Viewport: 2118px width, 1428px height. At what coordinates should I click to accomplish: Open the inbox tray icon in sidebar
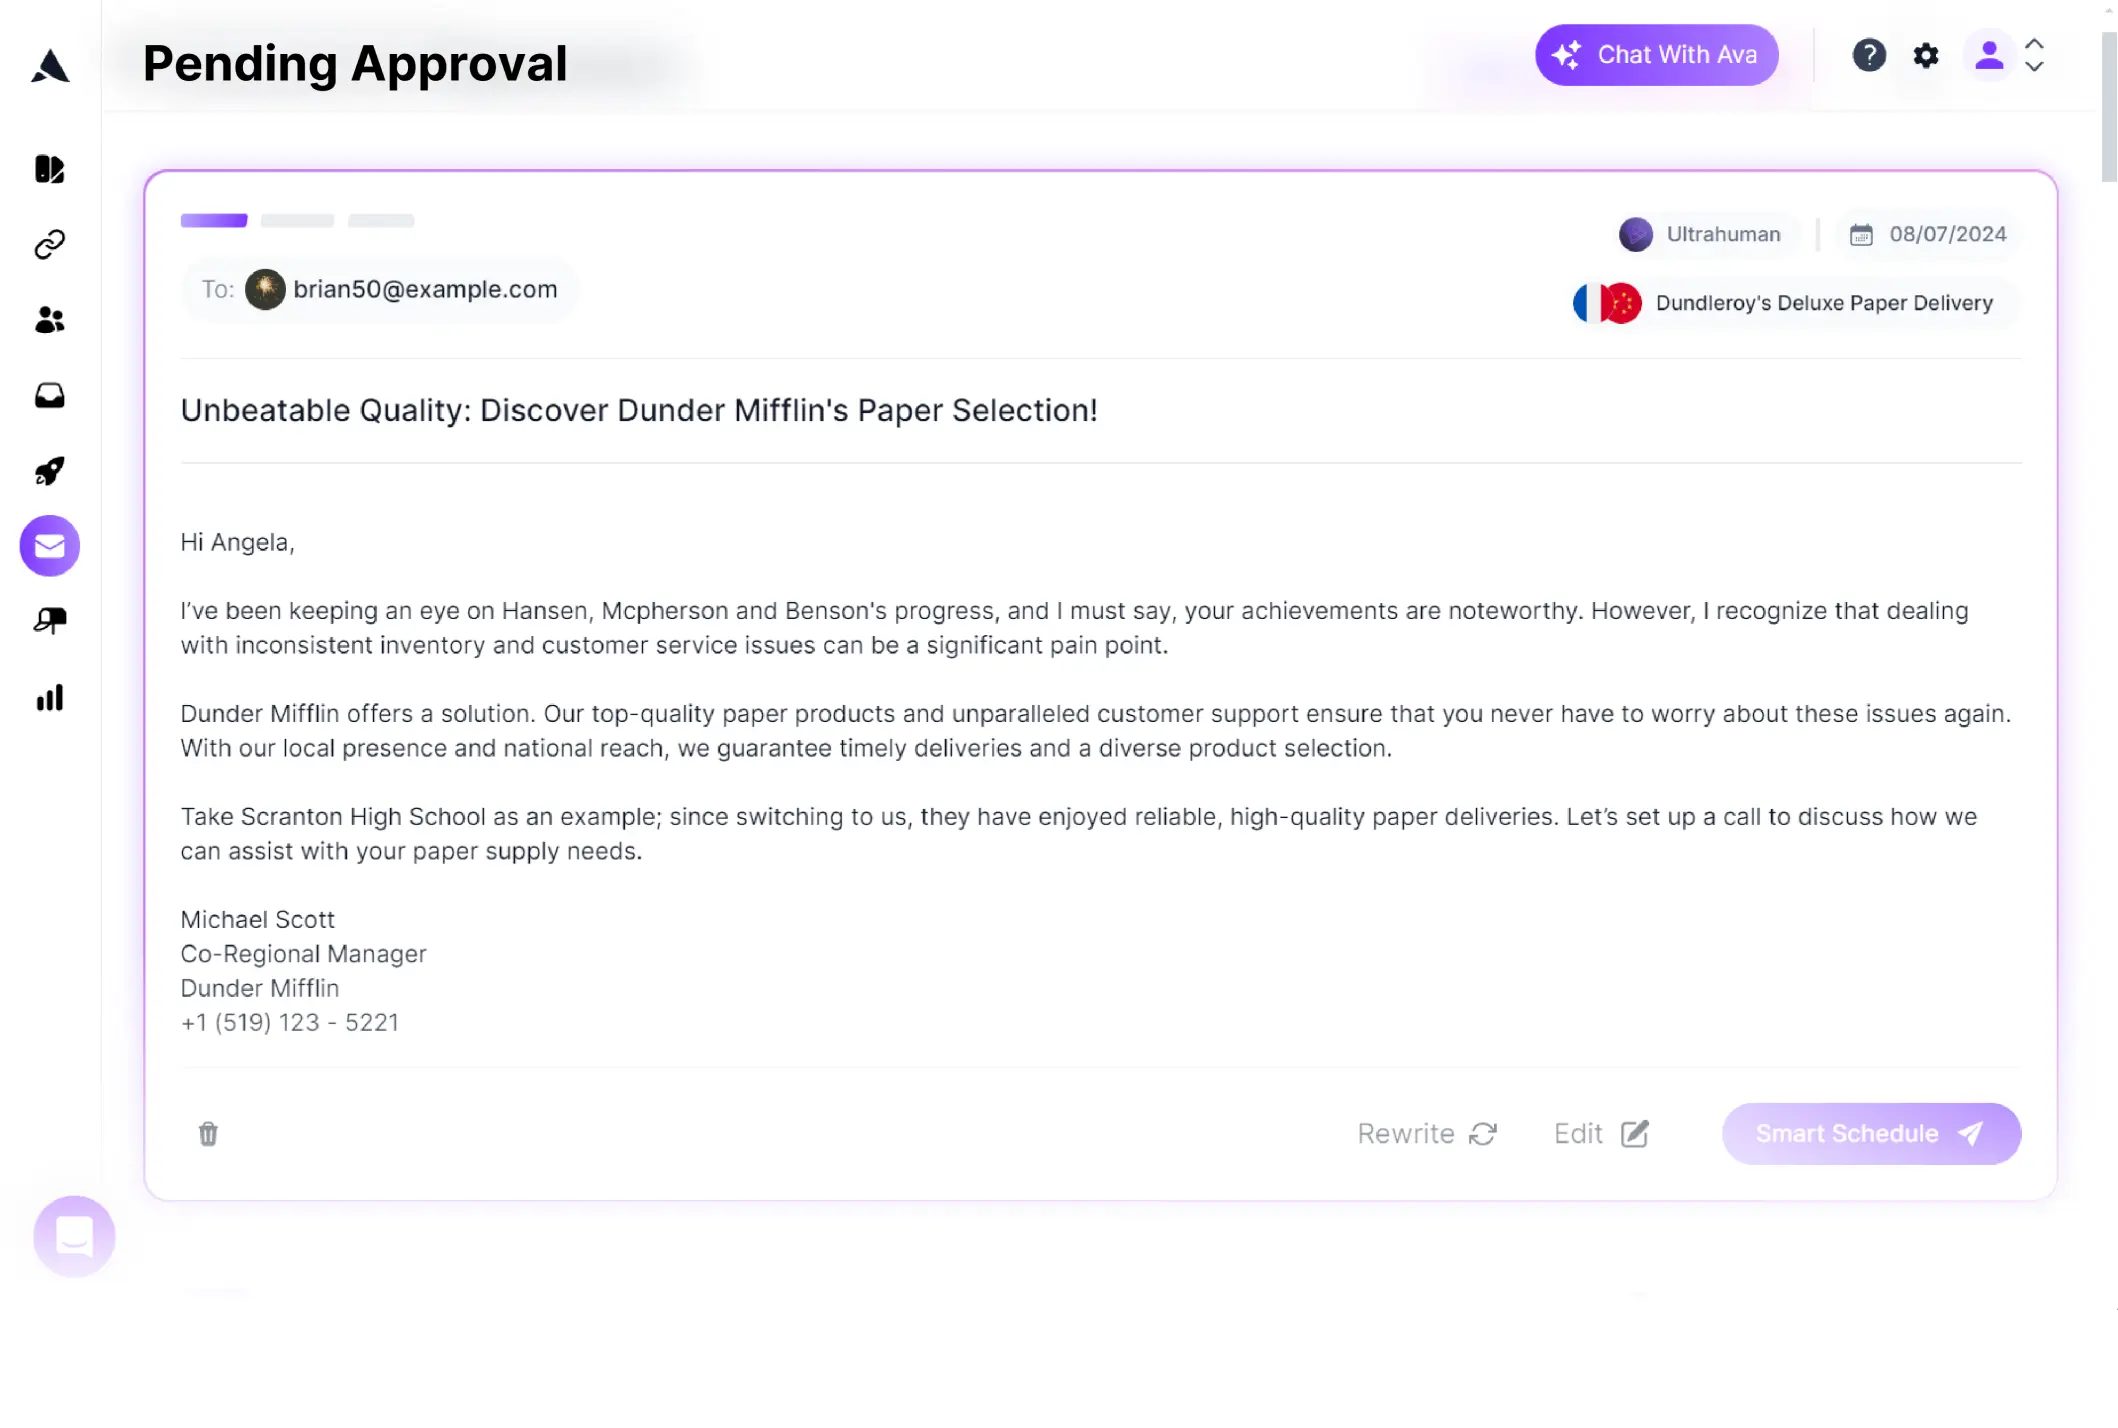[x=50, y=396]
